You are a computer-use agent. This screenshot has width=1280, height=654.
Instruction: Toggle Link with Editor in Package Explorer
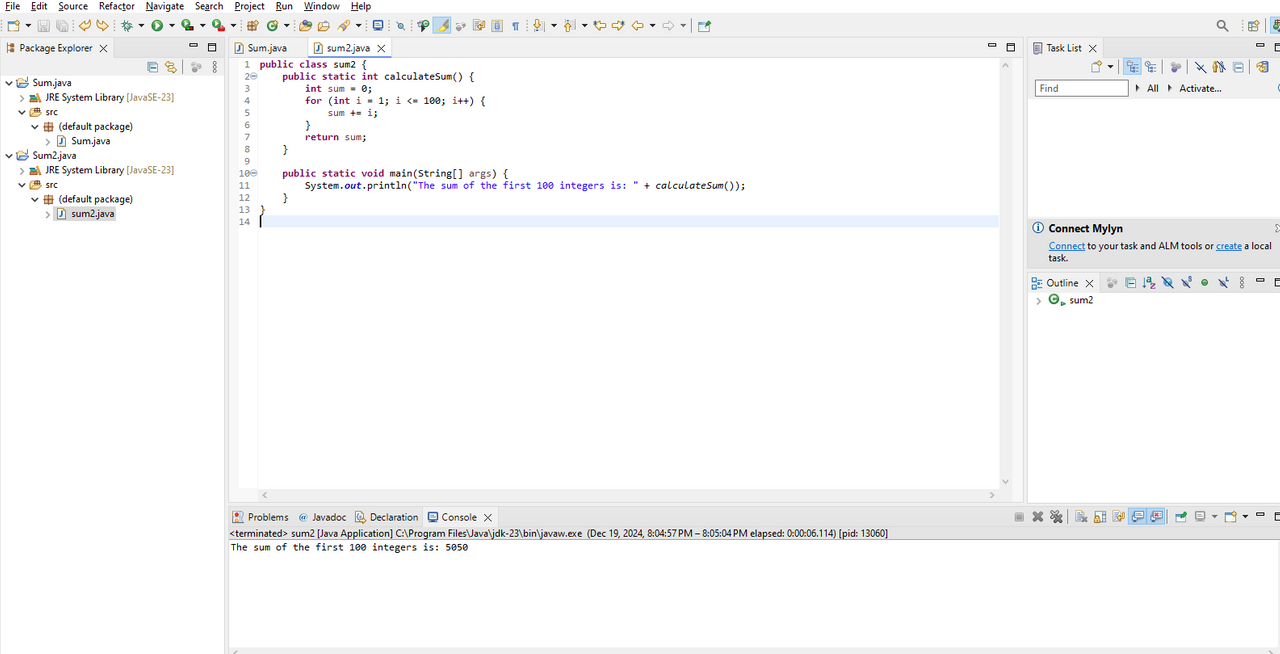pos(171,67)
